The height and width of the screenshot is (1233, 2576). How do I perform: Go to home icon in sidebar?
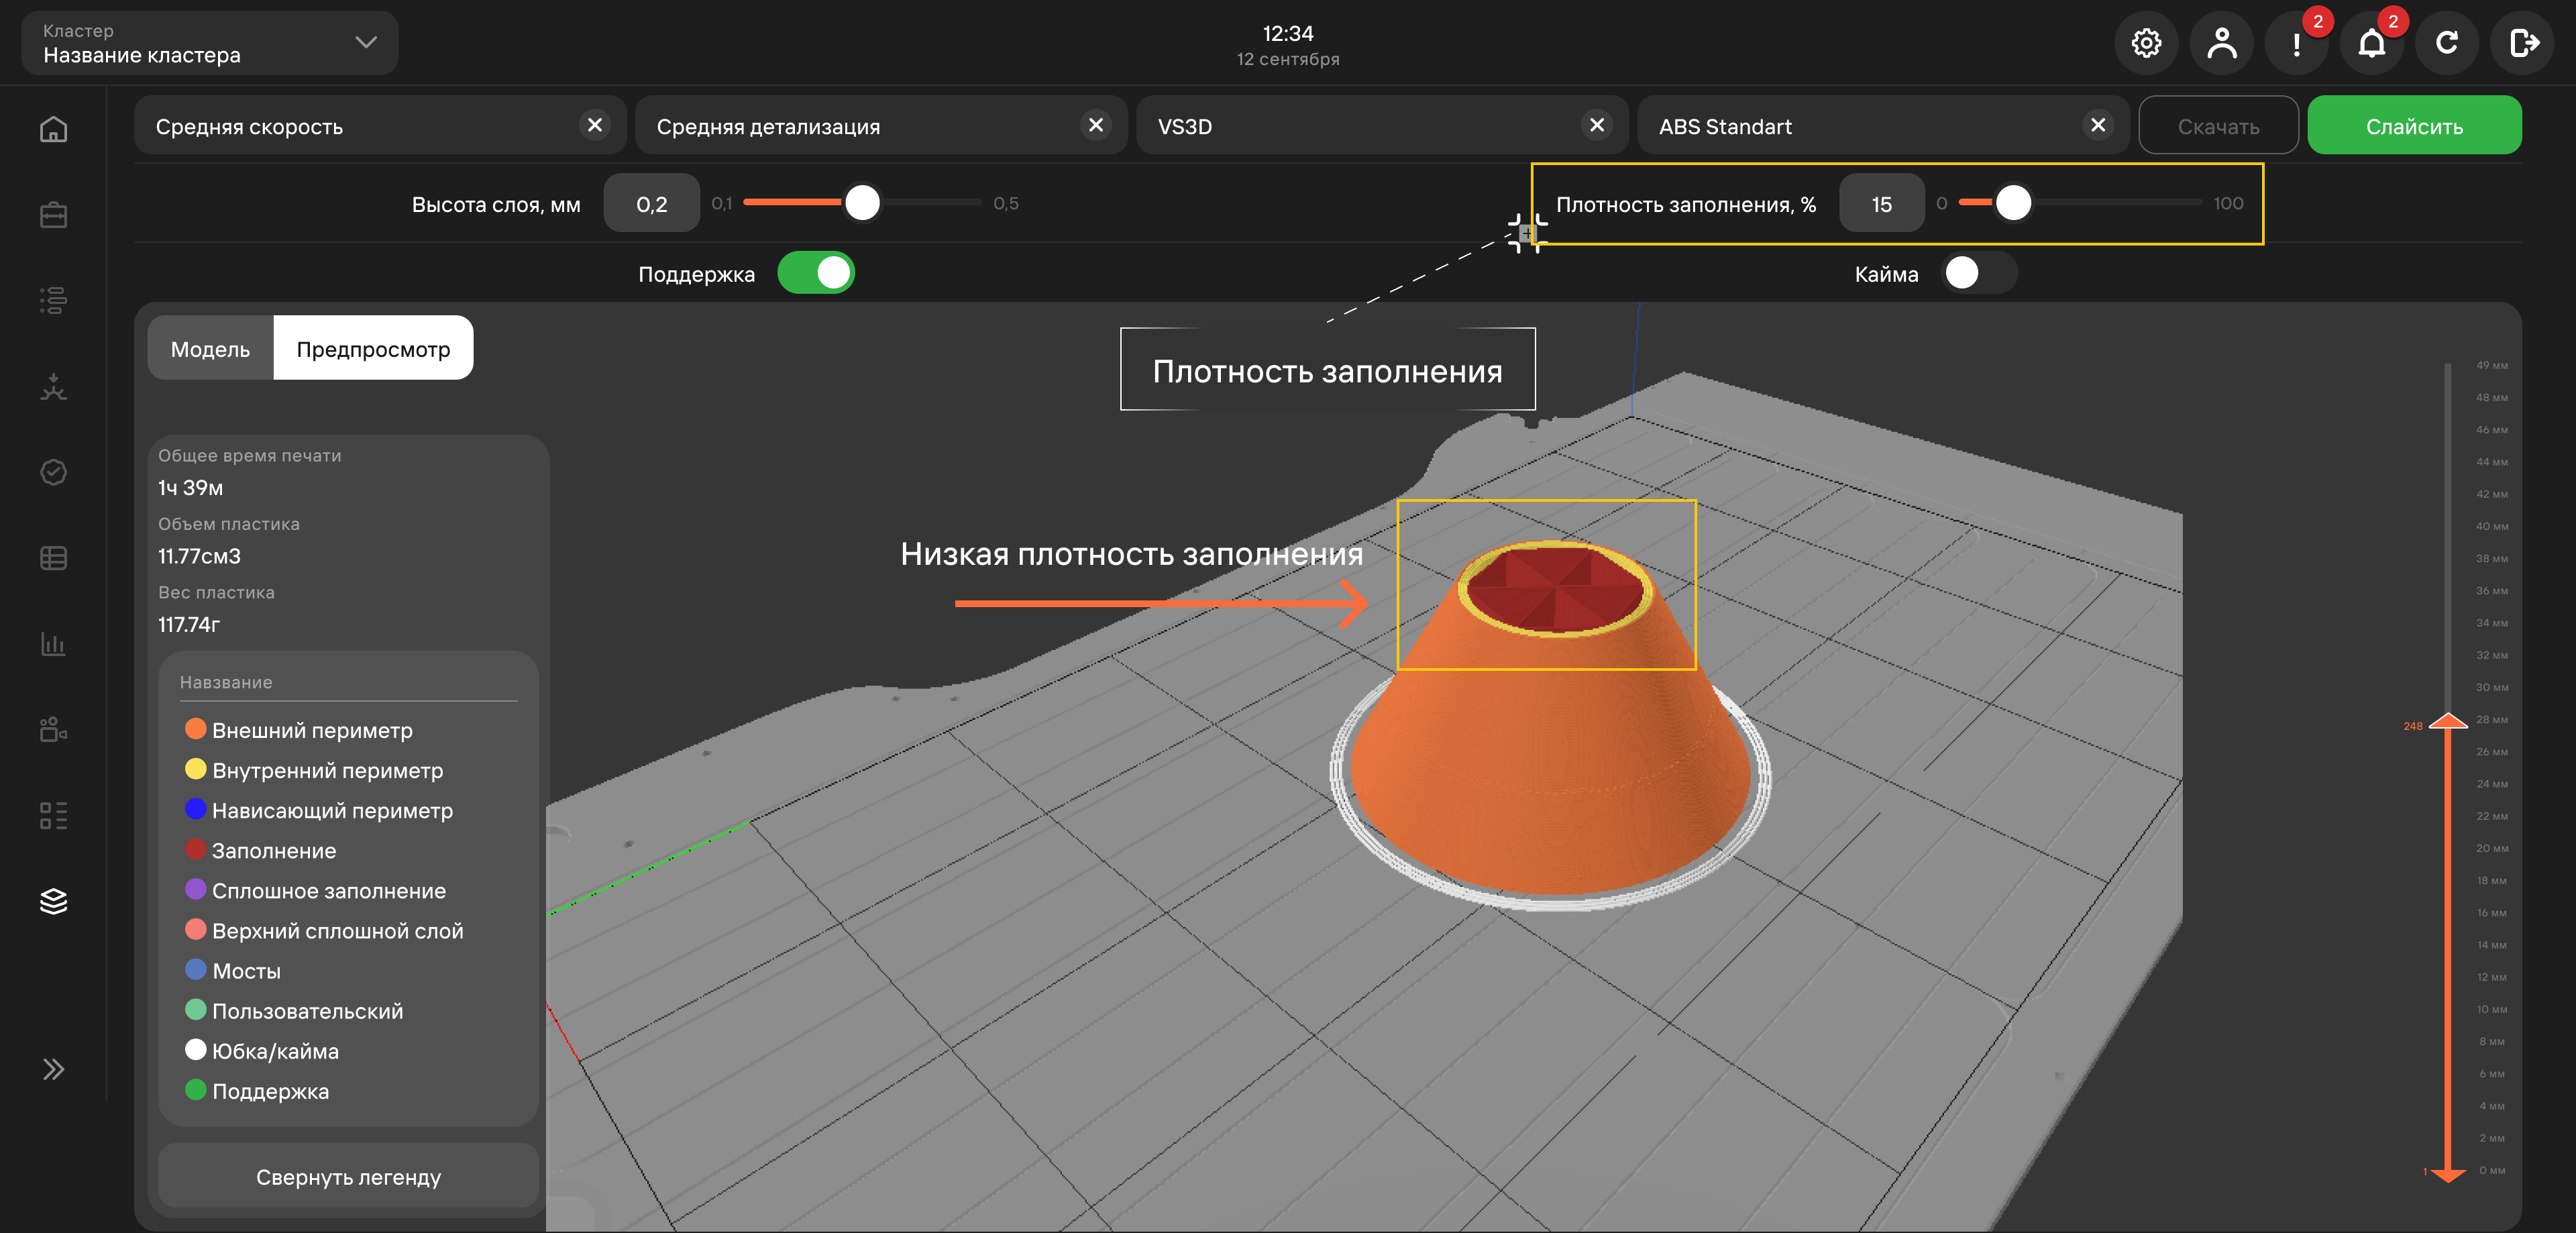[x=53, y=129]
